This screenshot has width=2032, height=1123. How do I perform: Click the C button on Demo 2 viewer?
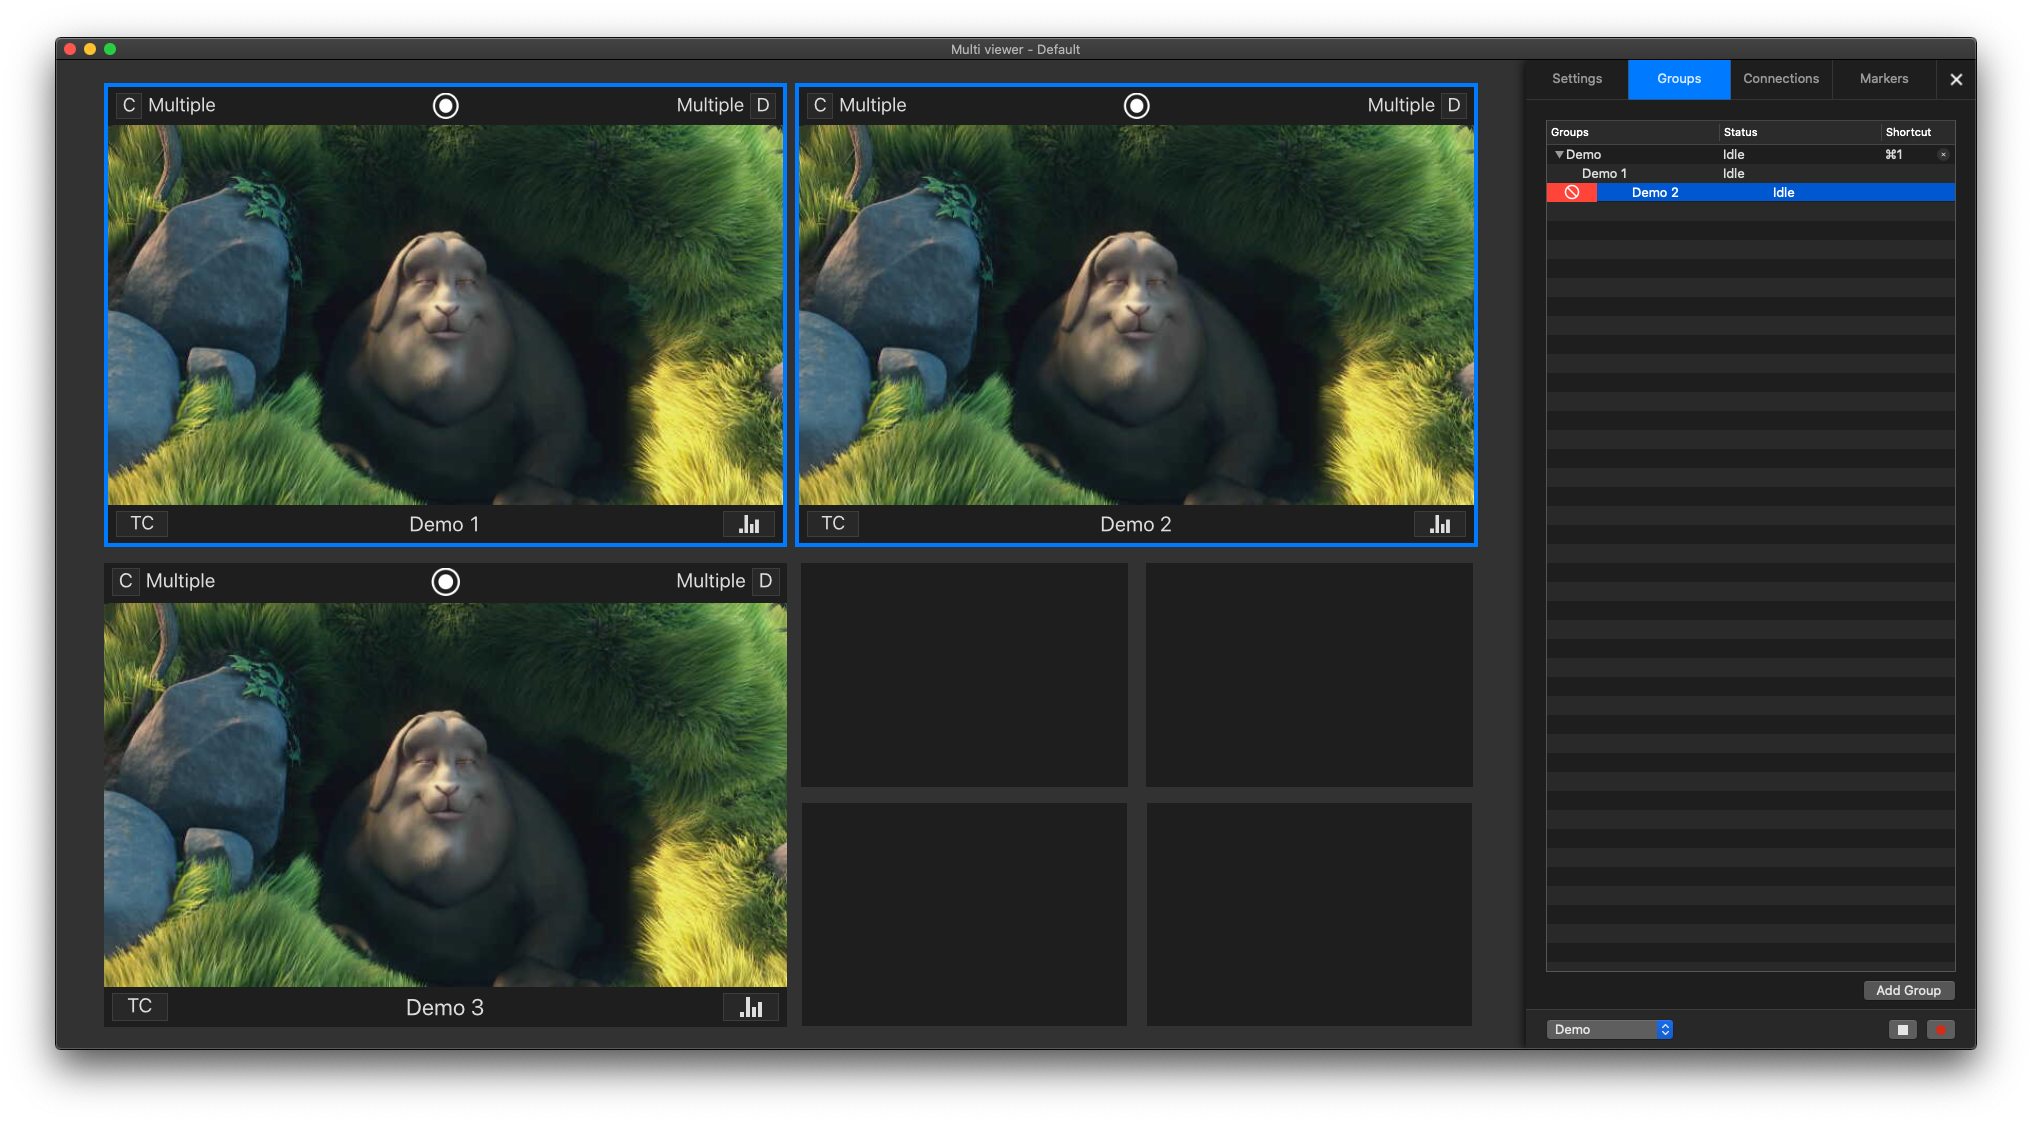[820, 105]
